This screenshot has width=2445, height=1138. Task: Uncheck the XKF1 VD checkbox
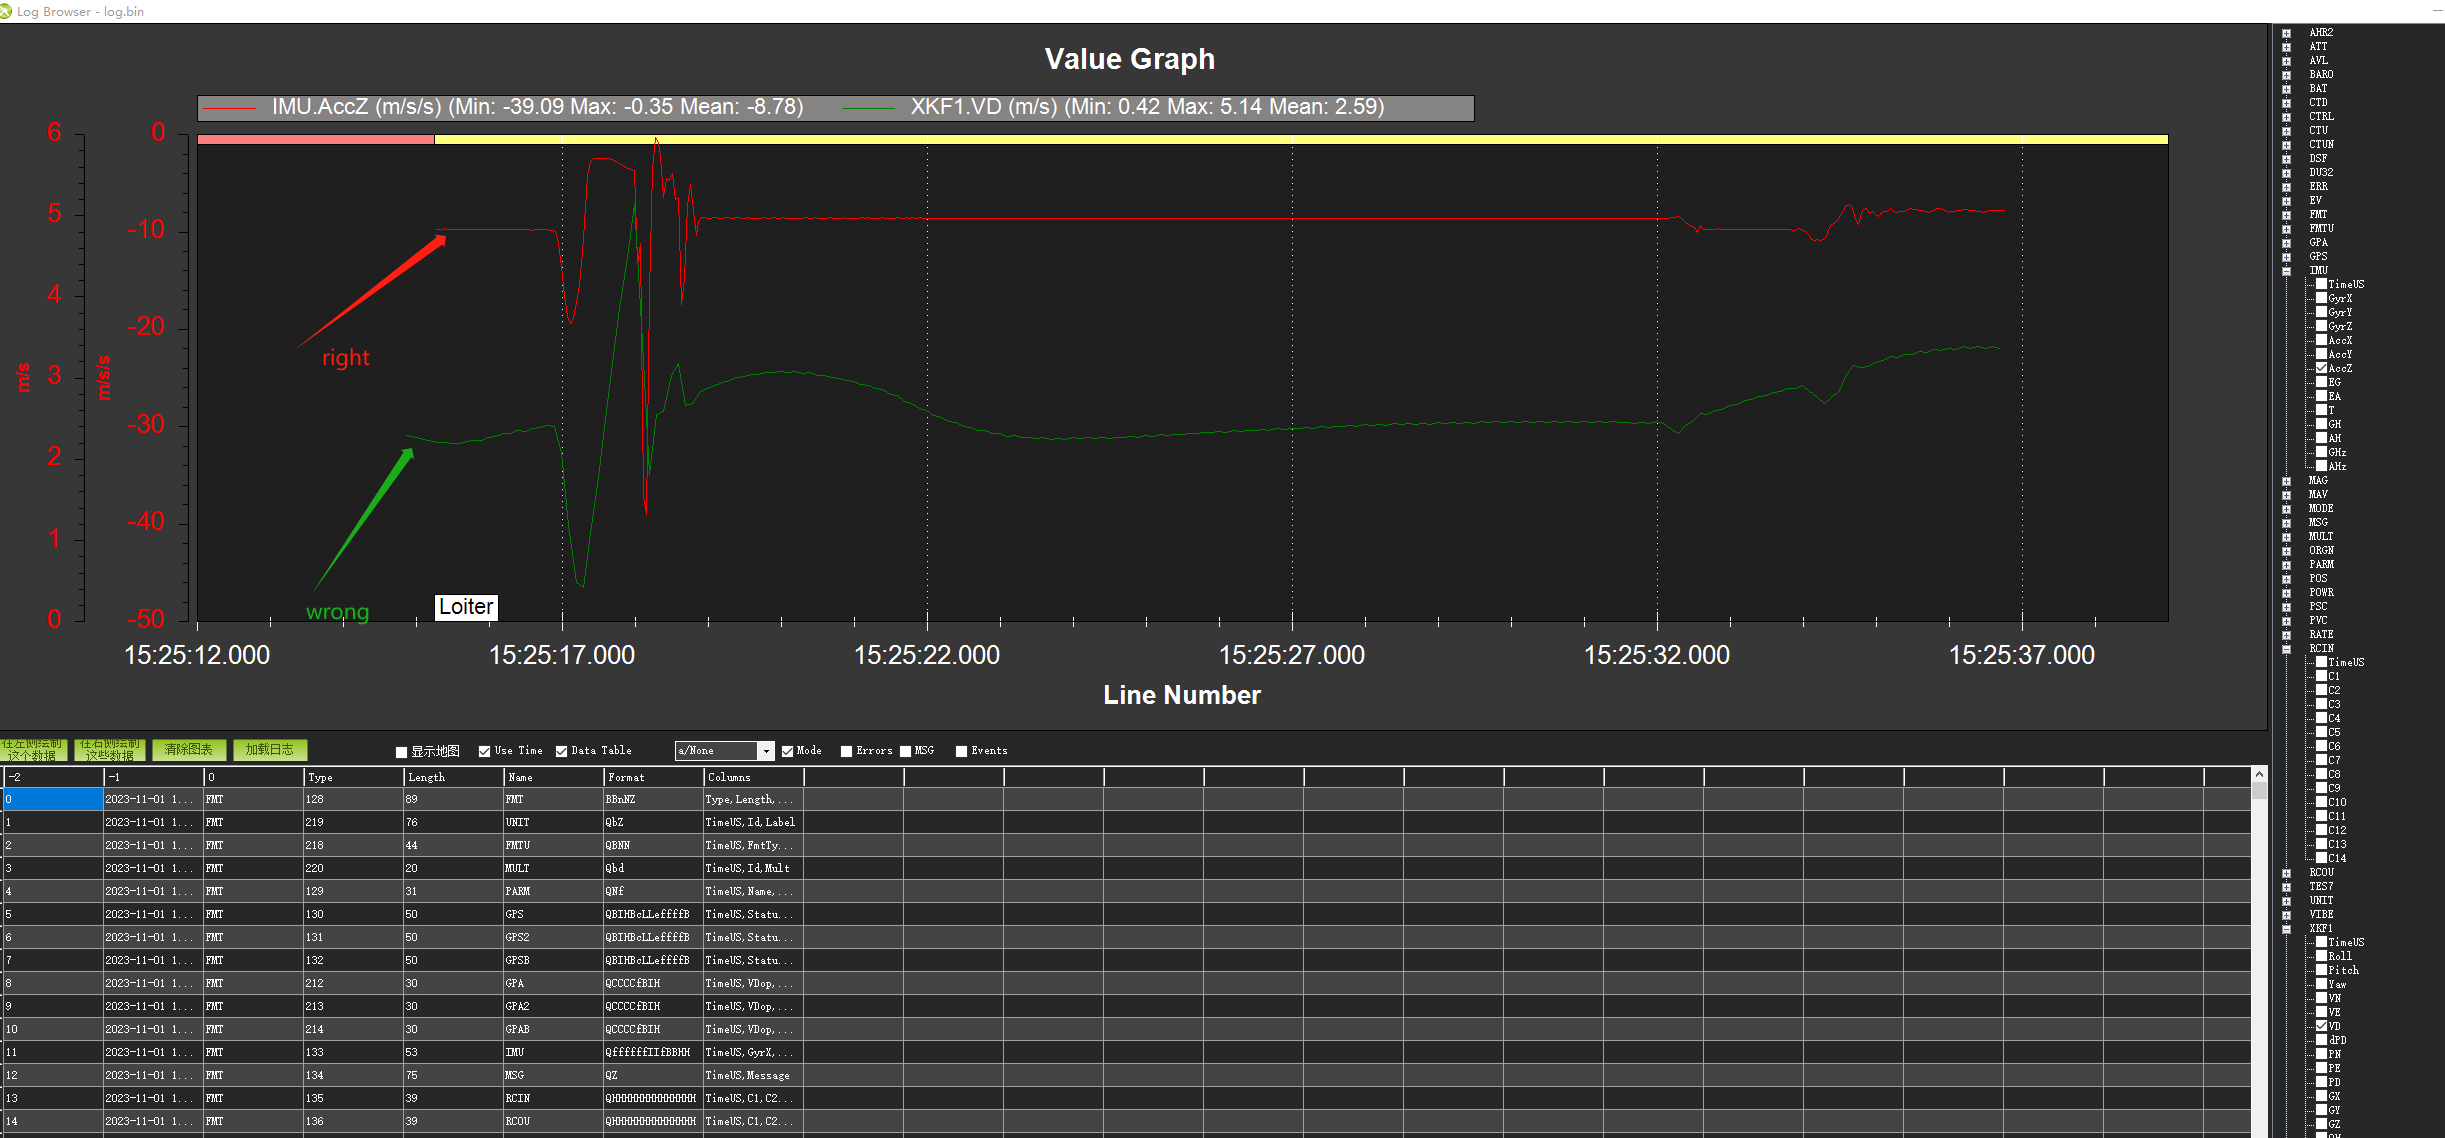click(2322, 1026)
